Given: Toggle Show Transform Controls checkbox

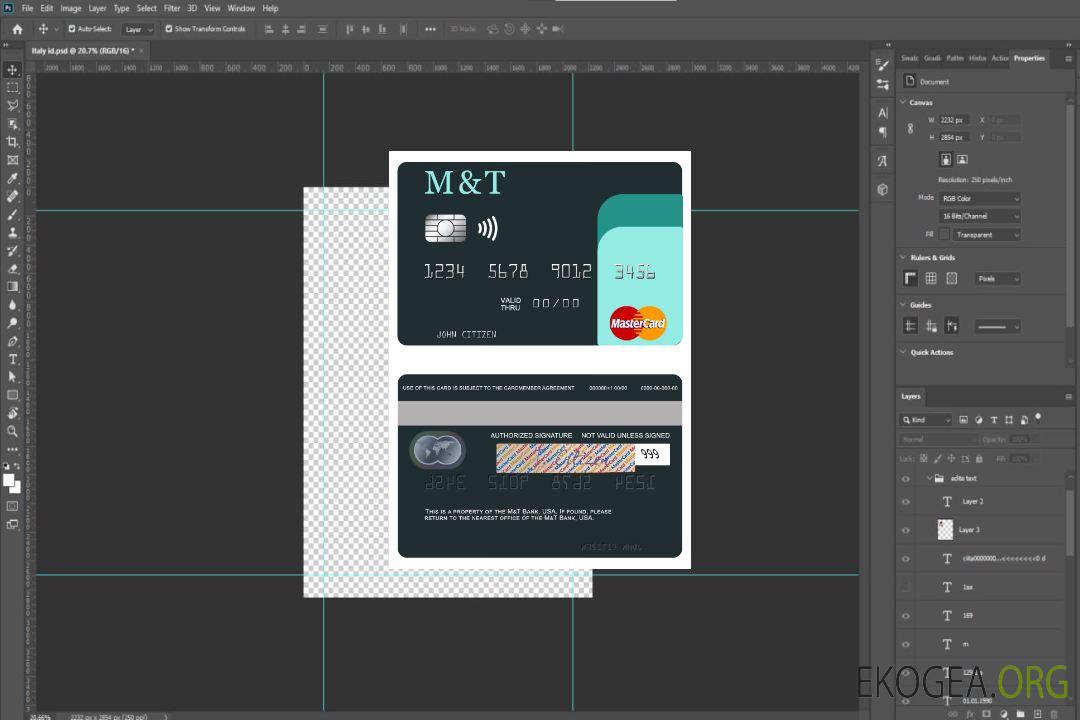Looking at the screenshot, I should click(169, 29).
